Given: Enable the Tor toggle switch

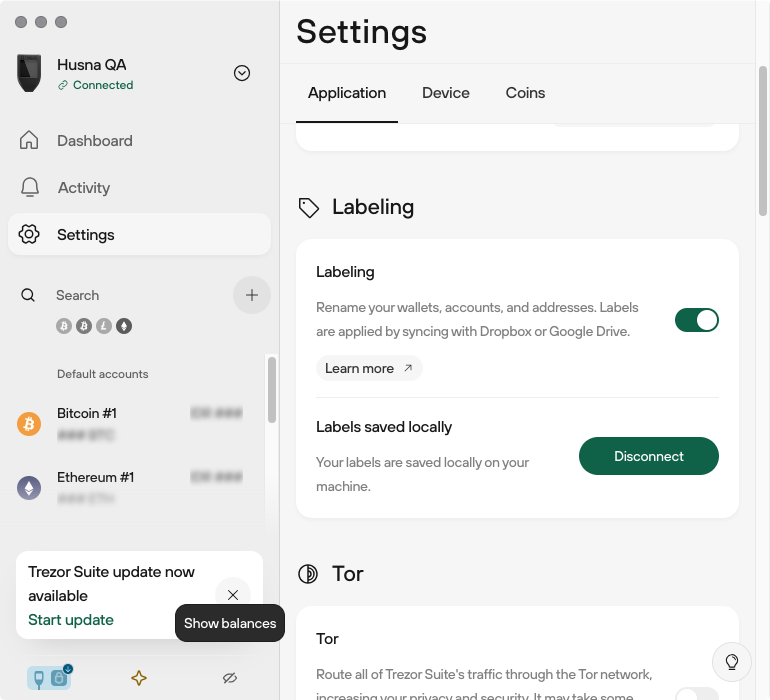Looking at the screenshot, I should click(x=696, y=695).
